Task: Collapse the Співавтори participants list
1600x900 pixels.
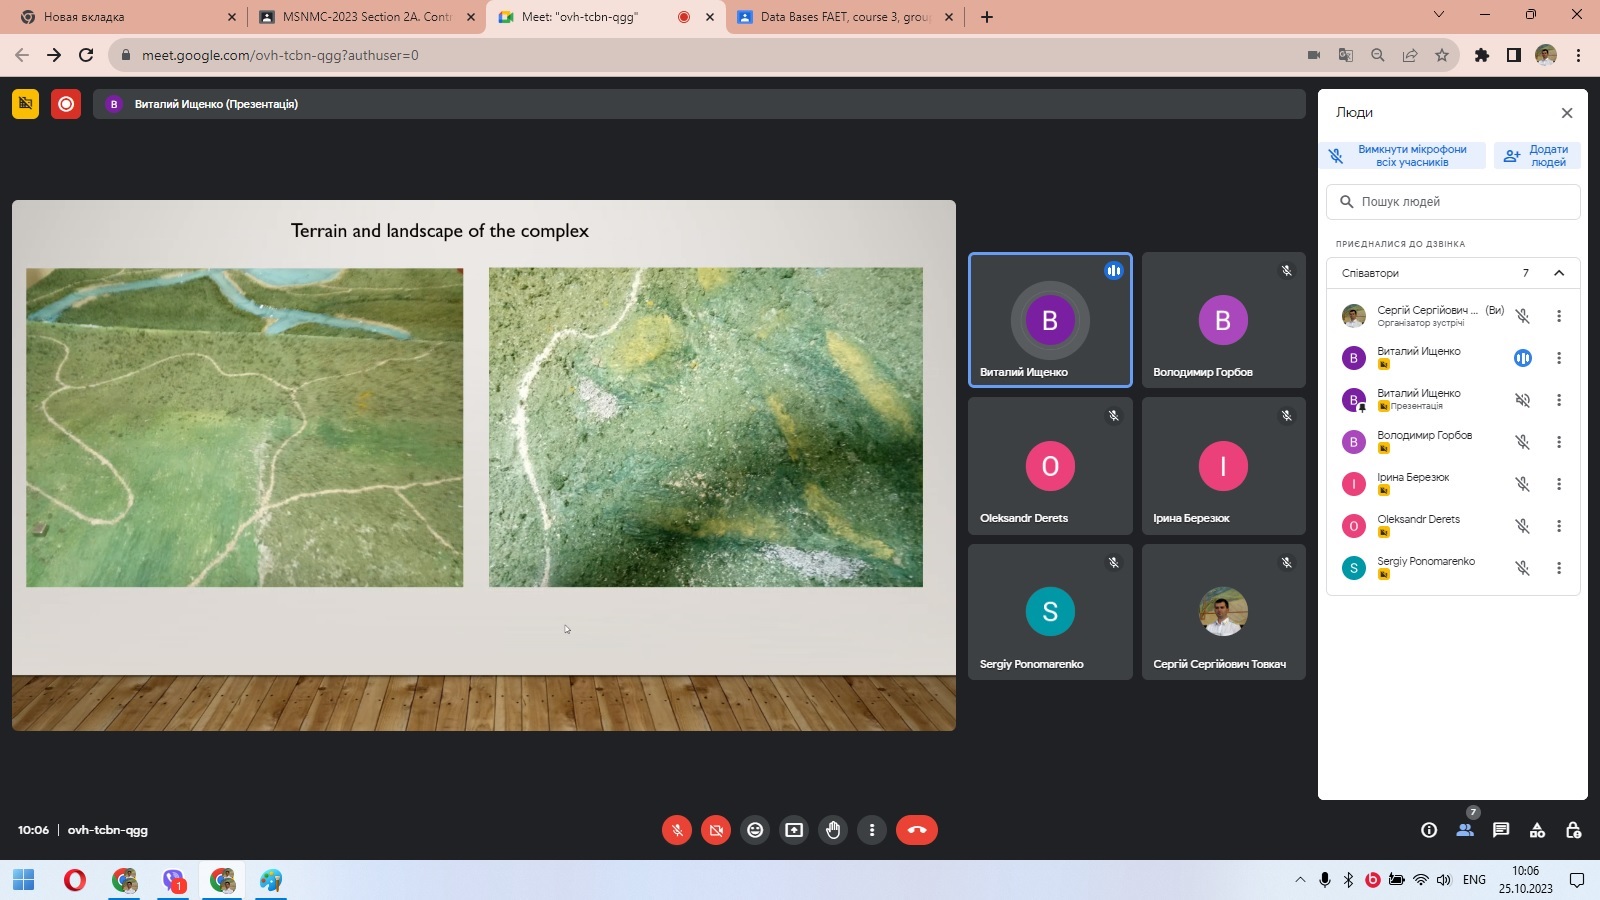Action: [x=1558, y=273]
